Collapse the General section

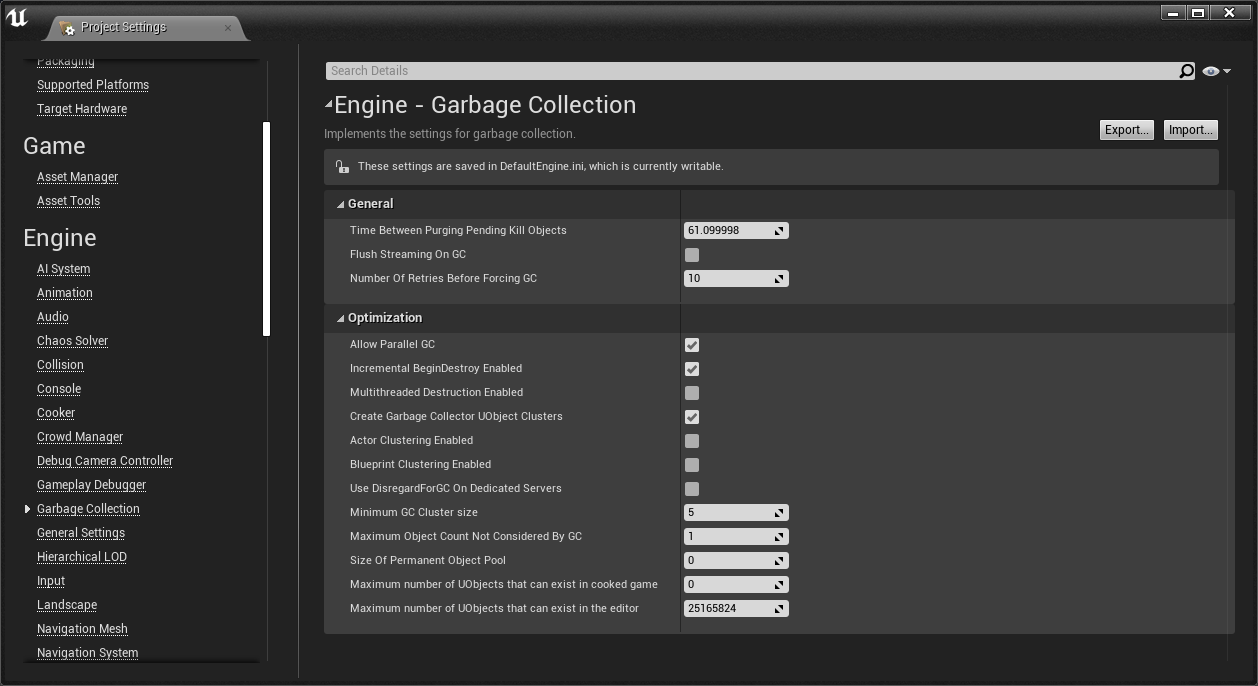(340, 204)
